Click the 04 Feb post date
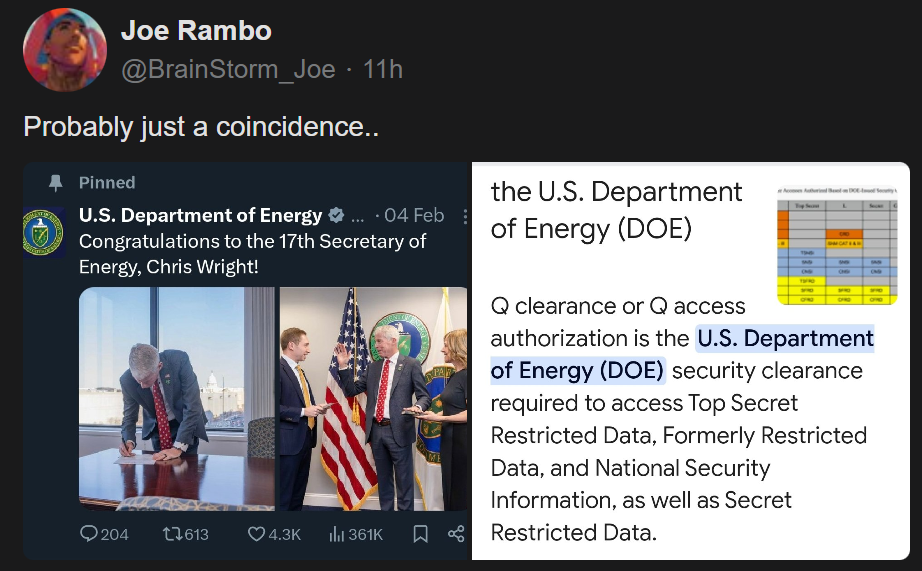This screenshot has width=922, height=571. [x=414, y=216]
